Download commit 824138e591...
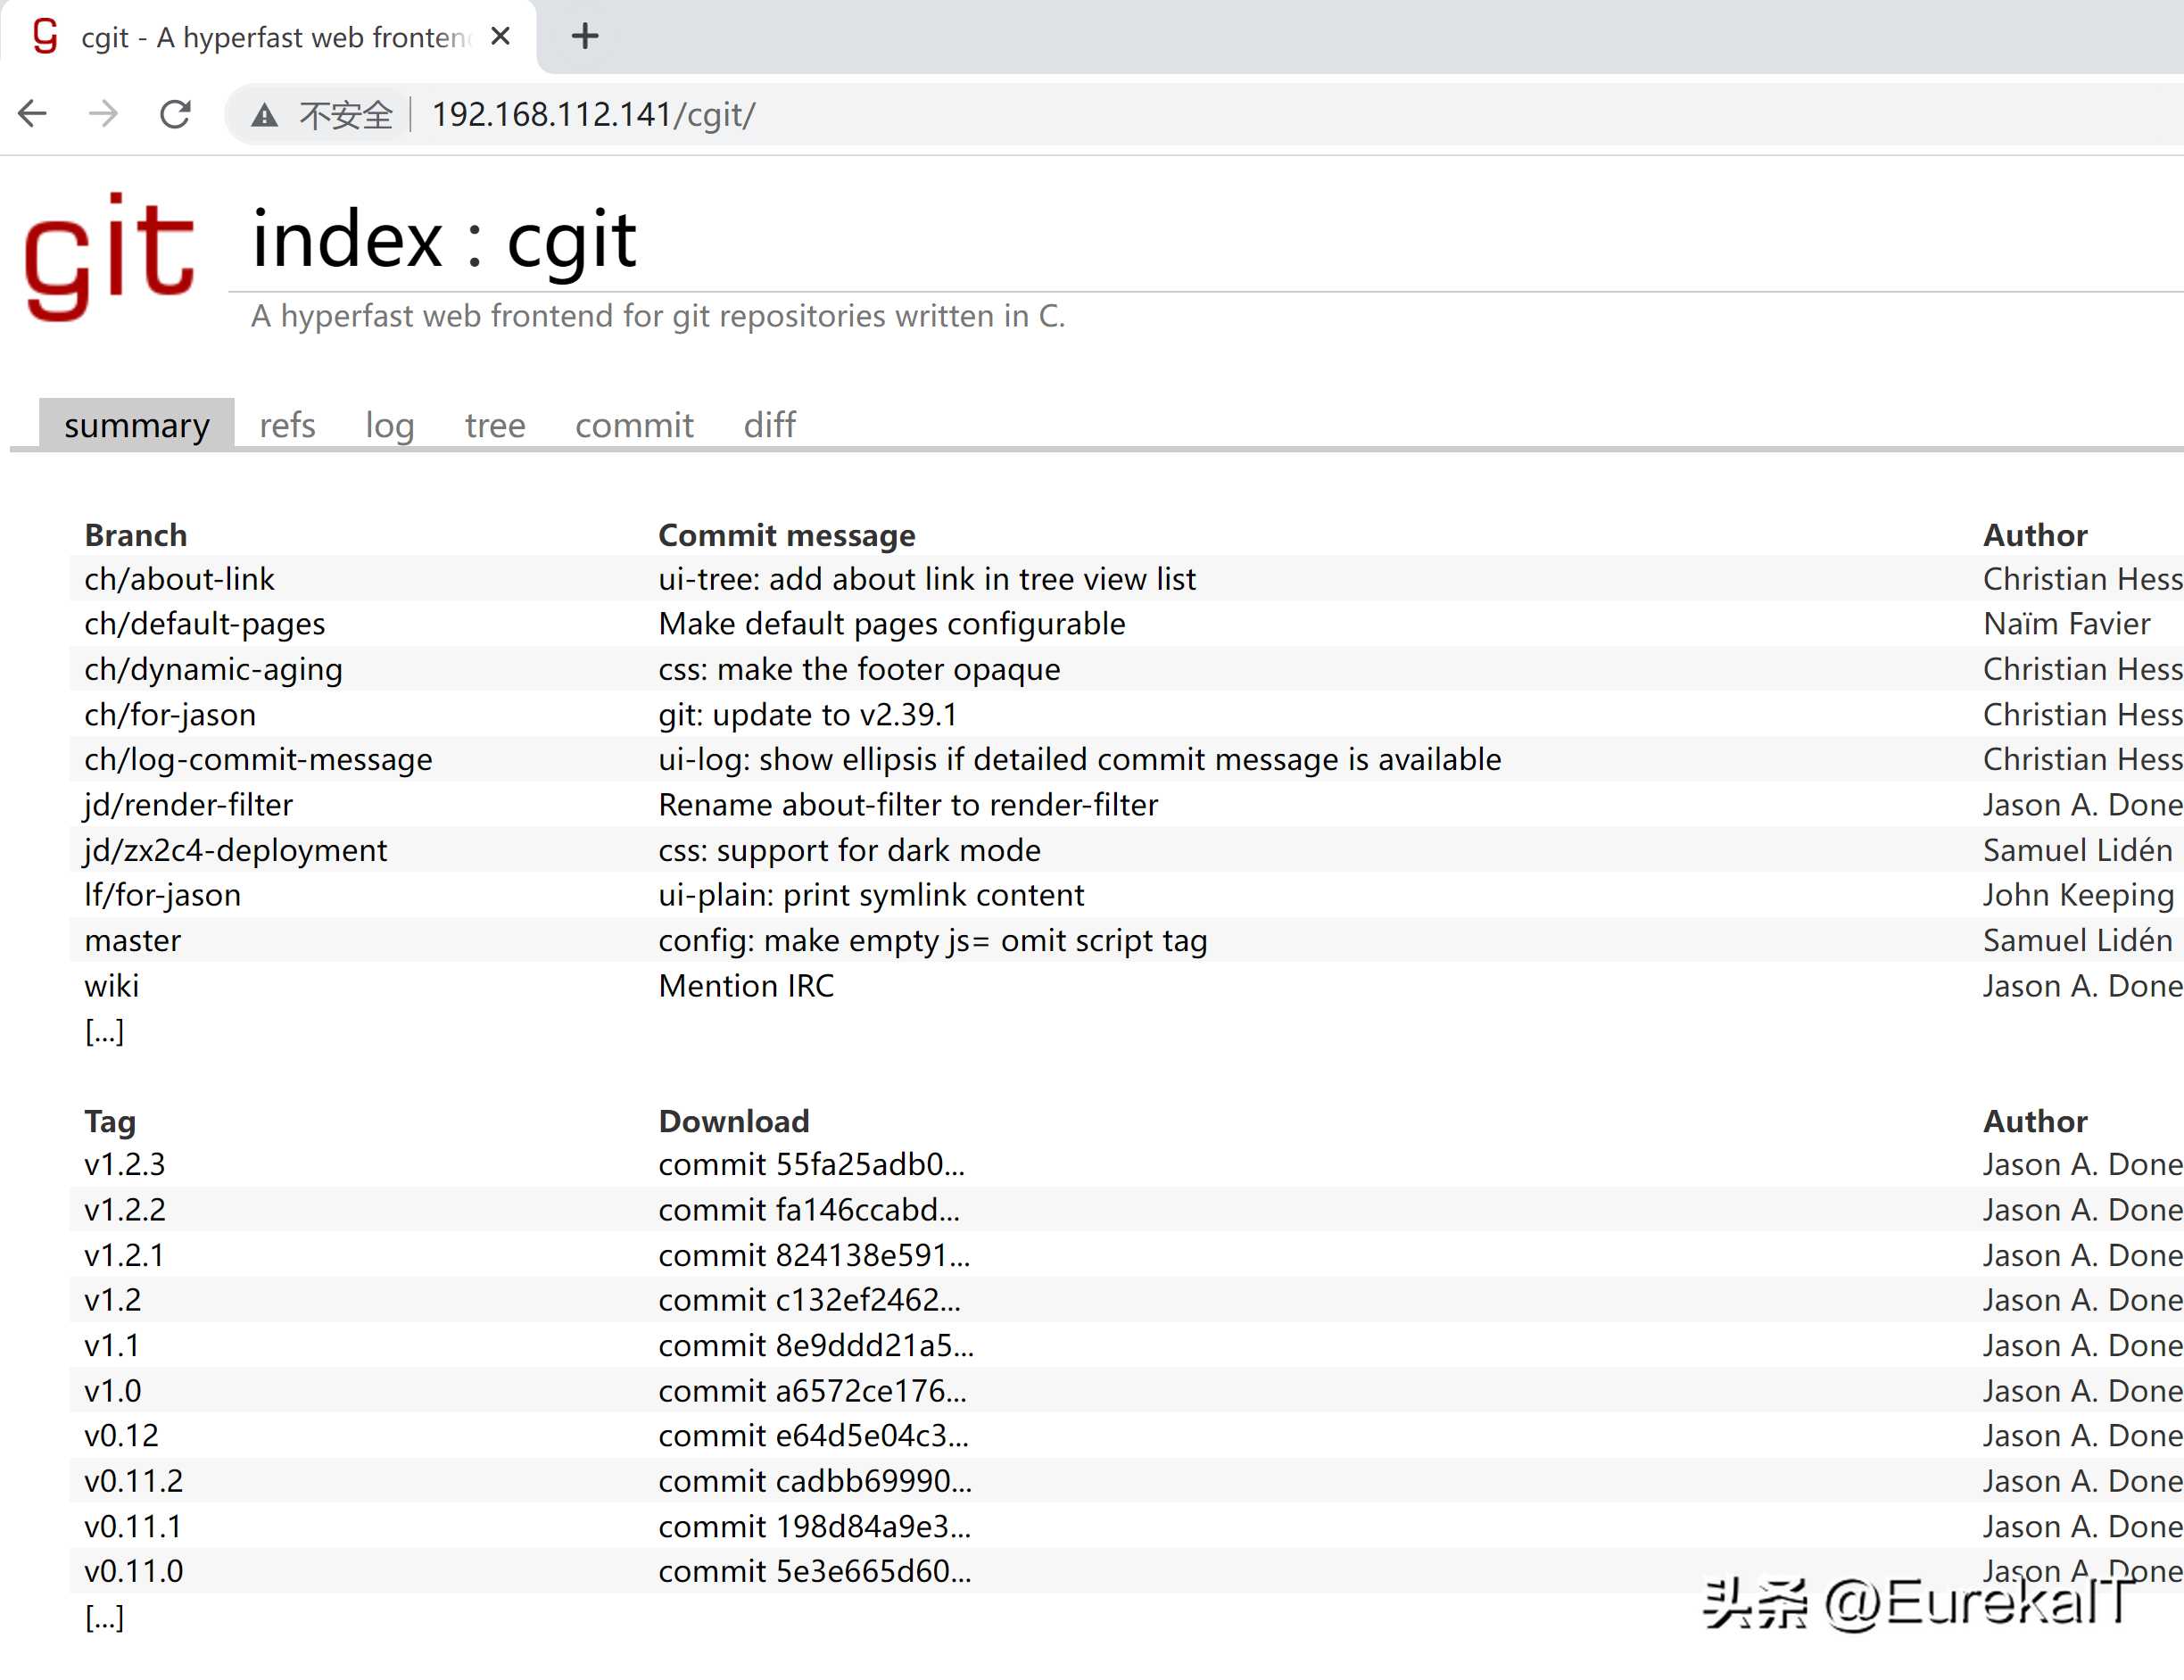2184x1680 pixels. (x=814, y=1255)
